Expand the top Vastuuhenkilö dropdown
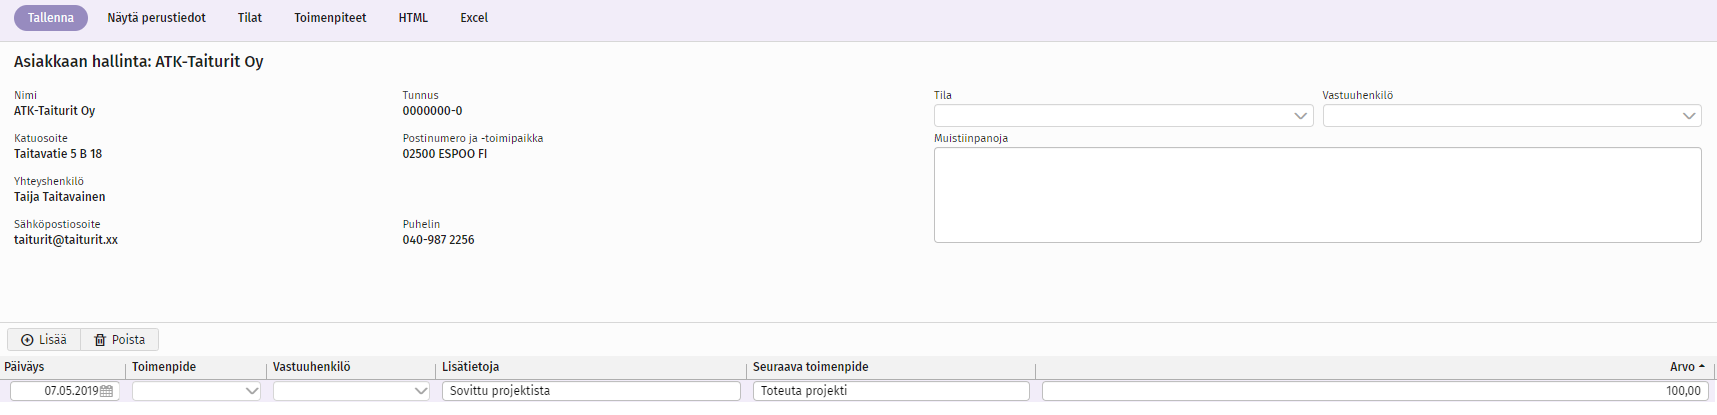 [1511, 116]
